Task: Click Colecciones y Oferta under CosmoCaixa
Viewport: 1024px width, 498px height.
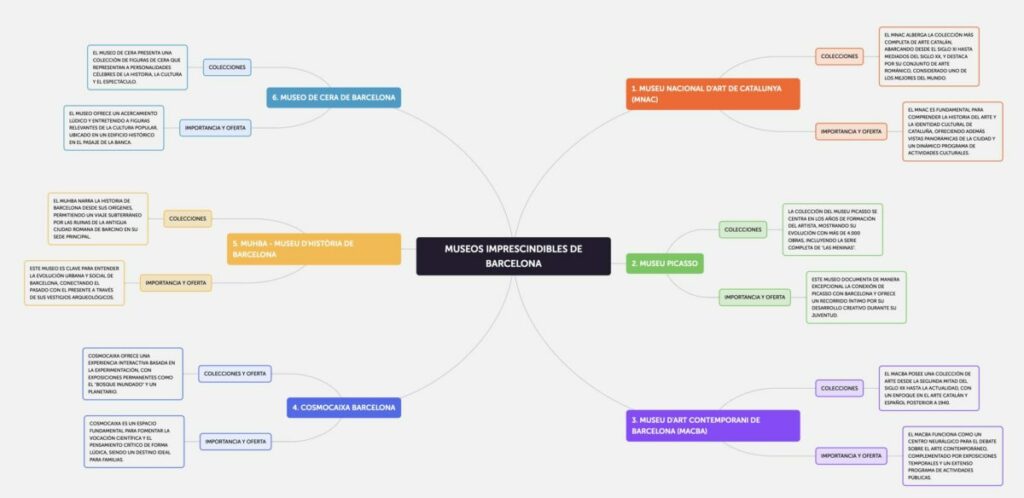Action: pos(235,374)
